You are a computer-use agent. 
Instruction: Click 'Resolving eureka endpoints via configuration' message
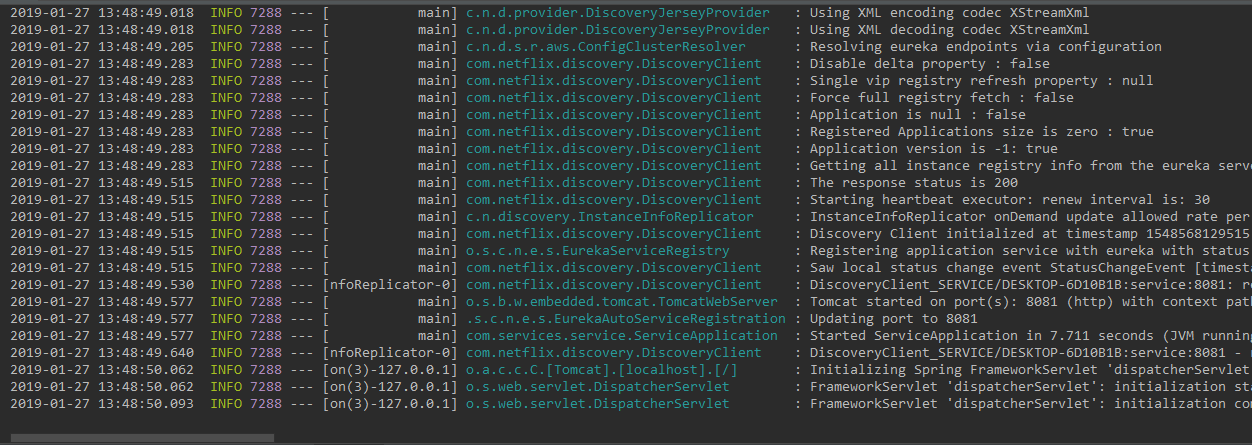click(985, 47)
